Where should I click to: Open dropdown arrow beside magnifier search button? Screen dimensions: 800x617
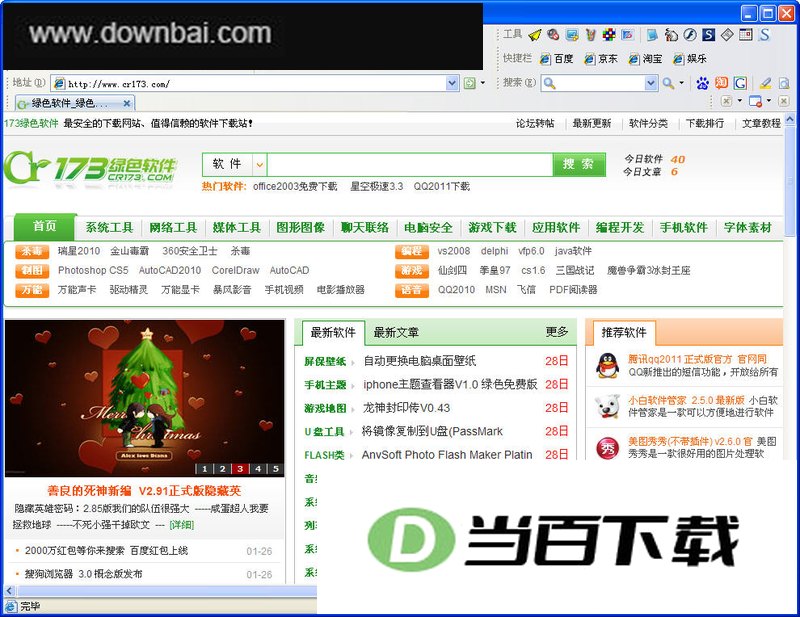681,83
